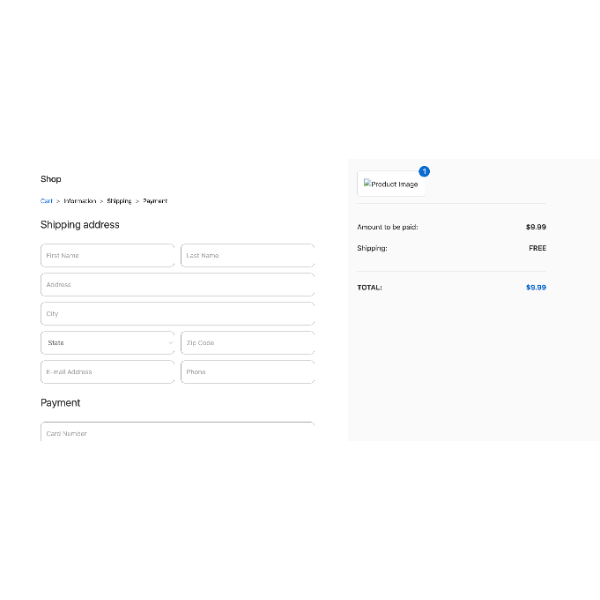Open the Payment breadcrumb step
This screenshot has height=600, width=600.
click(155, 201)
